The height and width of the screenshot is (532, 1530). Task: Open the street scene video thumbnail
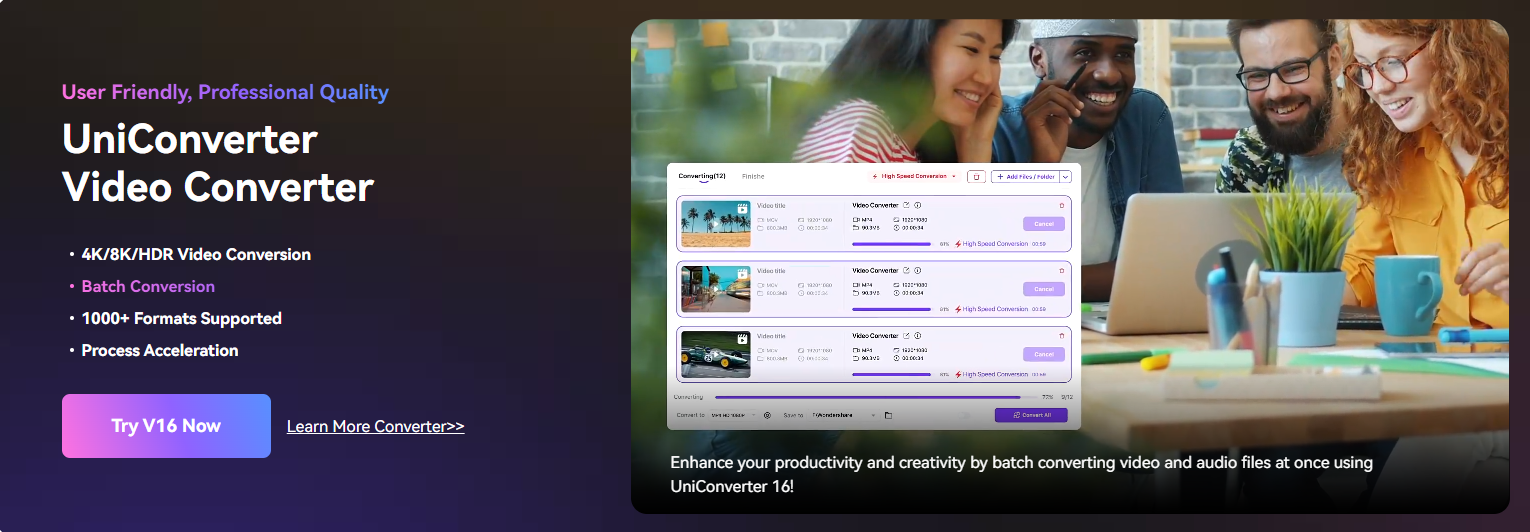click(x=716, y=289)
